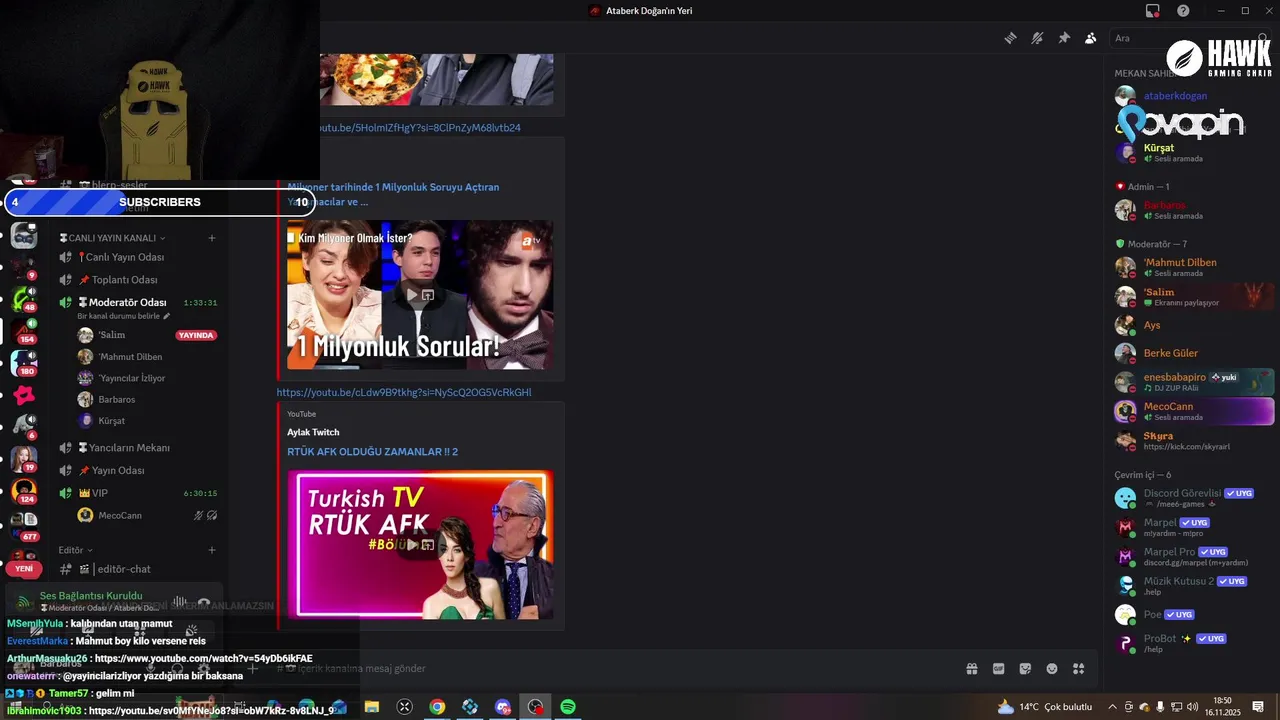This screenshot has height=720, width=1280.
Task: Open RTÜK AFK OLDUĞU ZAMANLAR !! 2 title
Action: [372, 452]
